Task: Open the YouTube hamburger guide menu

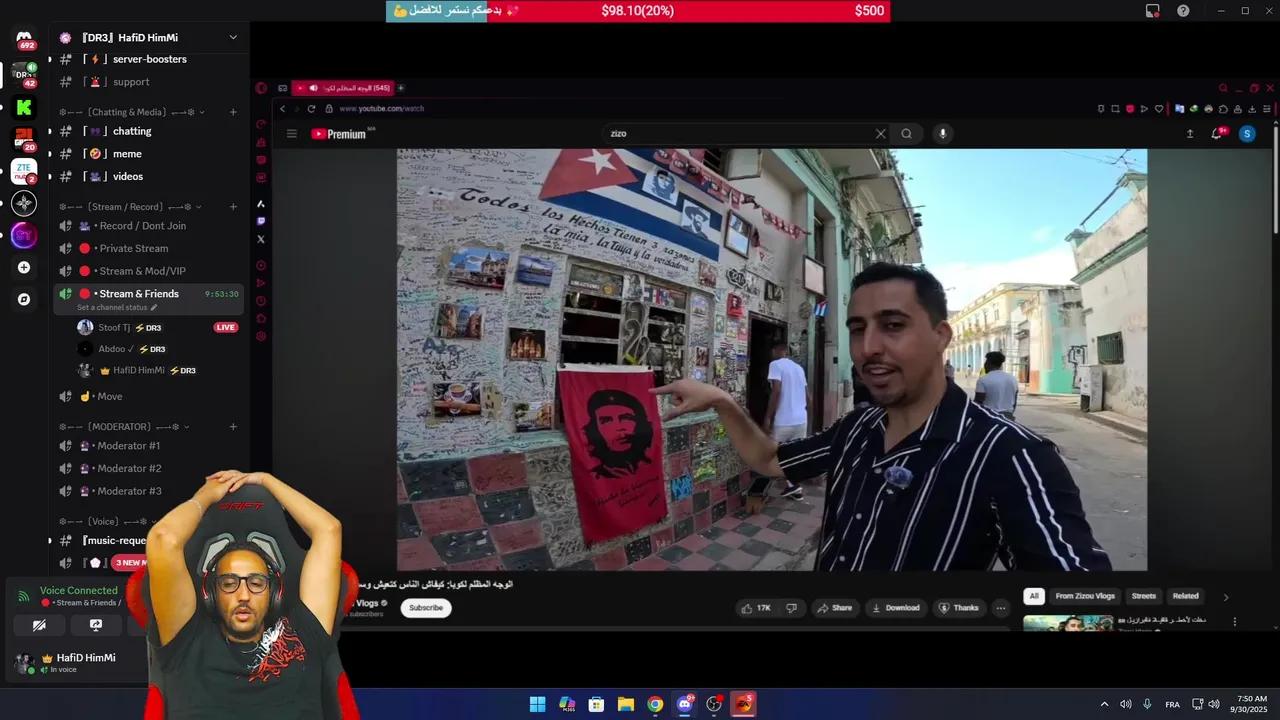Action: (292, 134)
